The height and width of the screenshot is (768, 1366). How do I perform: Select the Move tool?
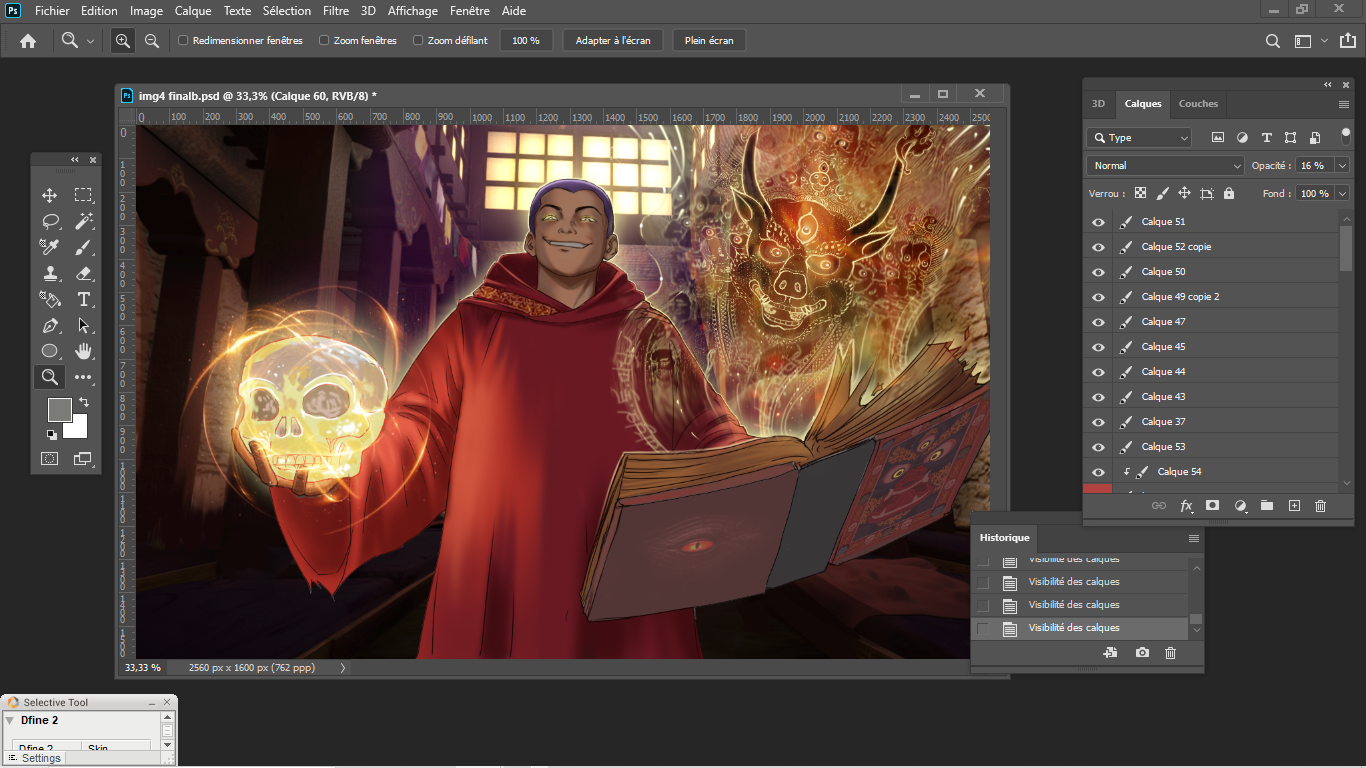pos(49,195)
